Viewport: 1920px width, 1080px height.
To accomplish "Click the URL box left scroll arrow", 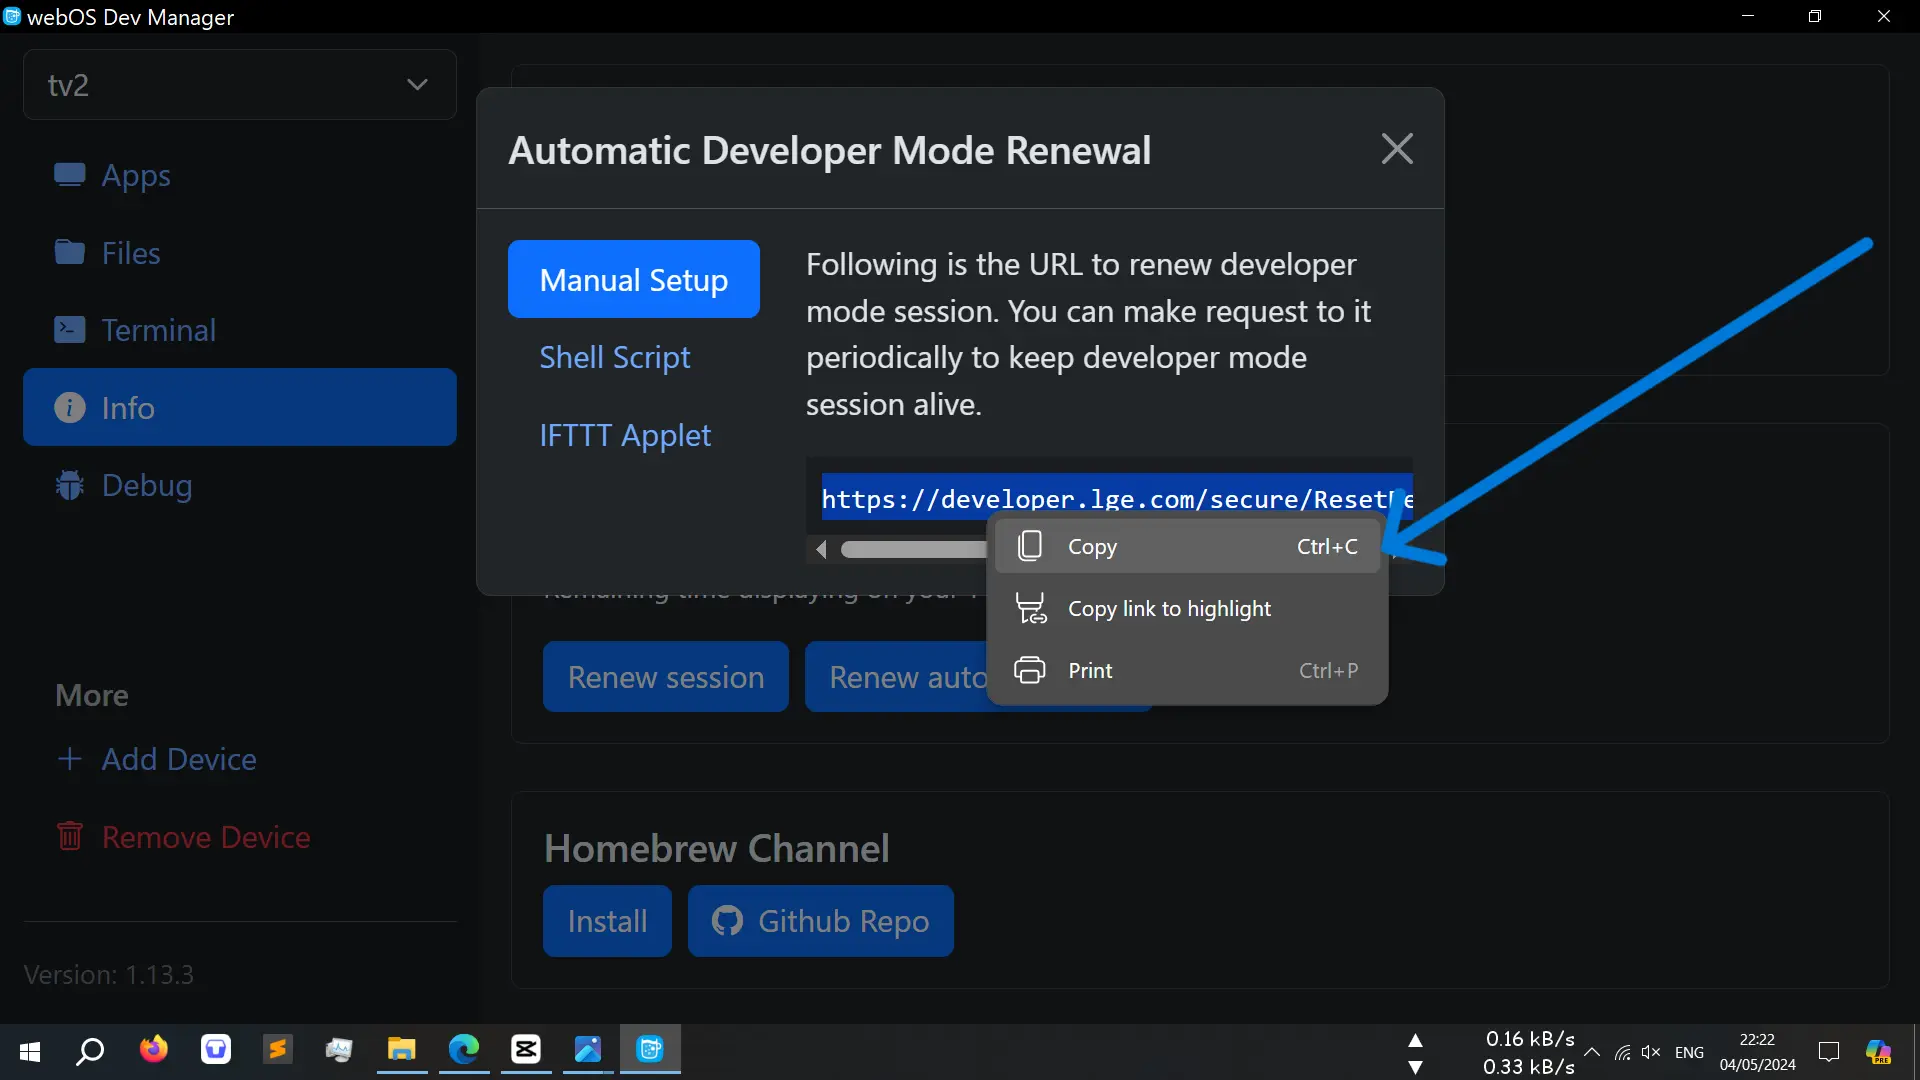I will coord(821,549).
